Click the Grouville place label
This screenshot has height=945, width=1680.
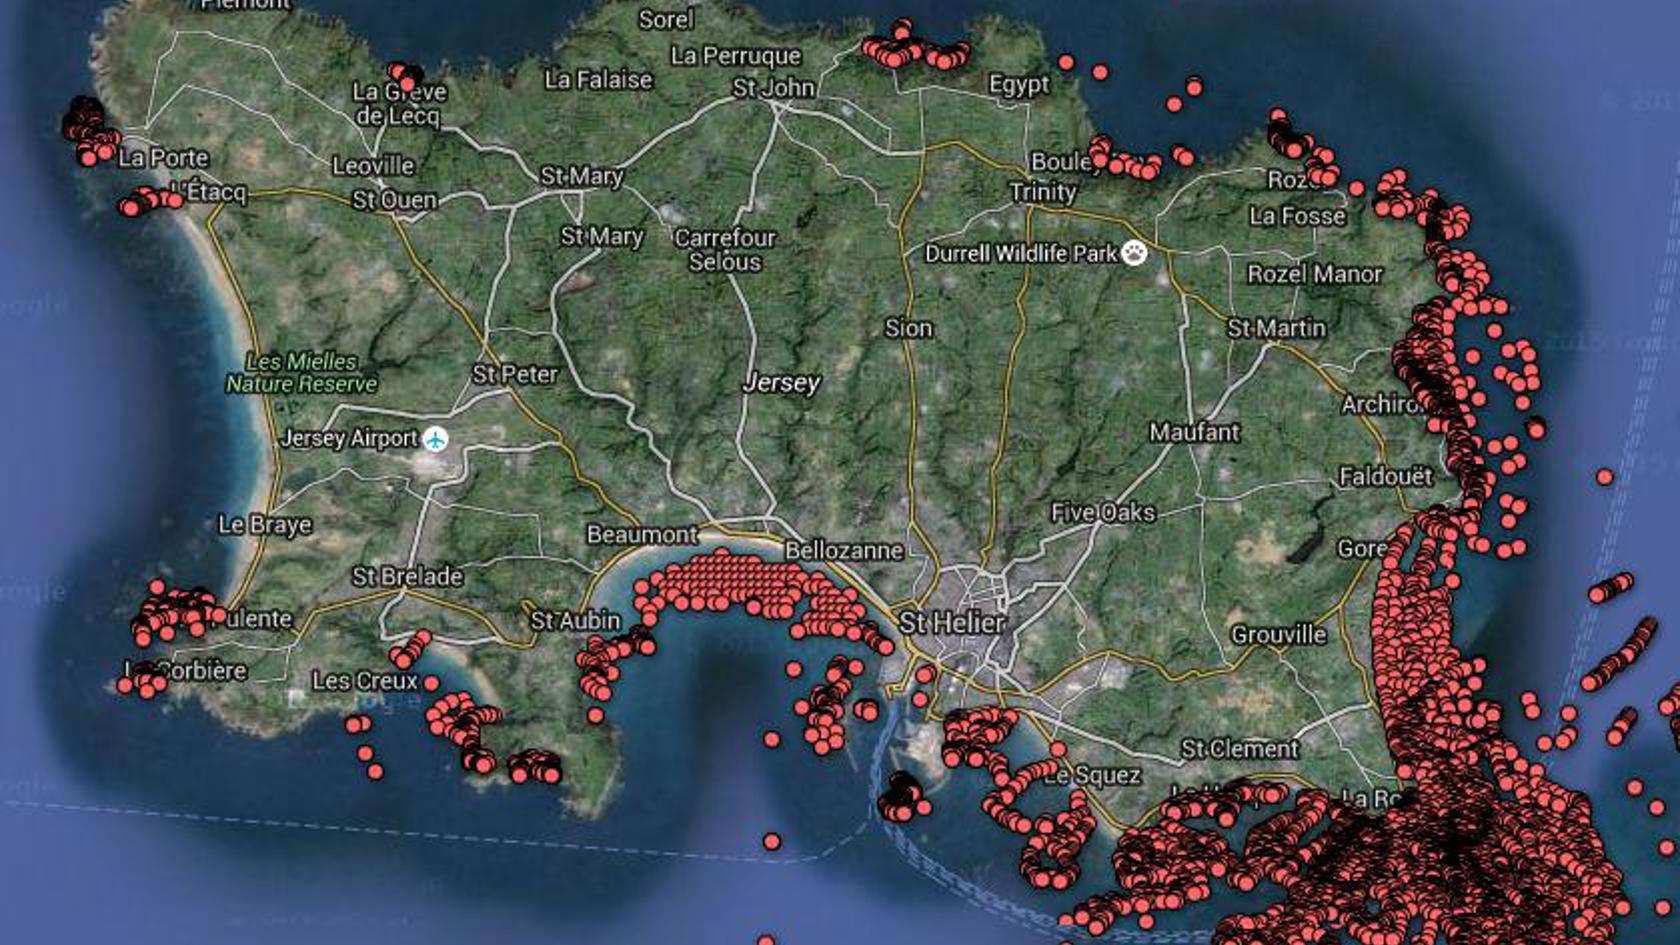tap(1278, 635)
